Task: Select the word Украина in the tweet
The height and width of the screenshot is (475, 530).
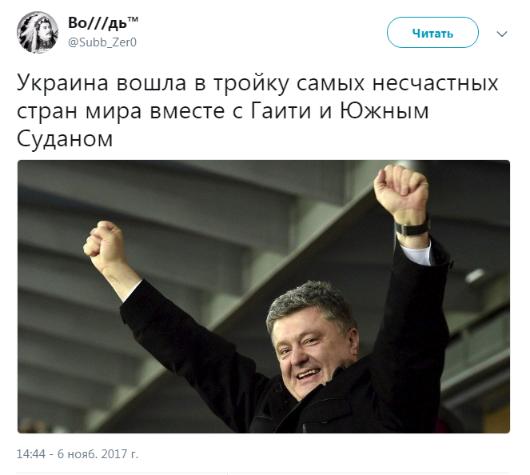Action: [62, 83]
